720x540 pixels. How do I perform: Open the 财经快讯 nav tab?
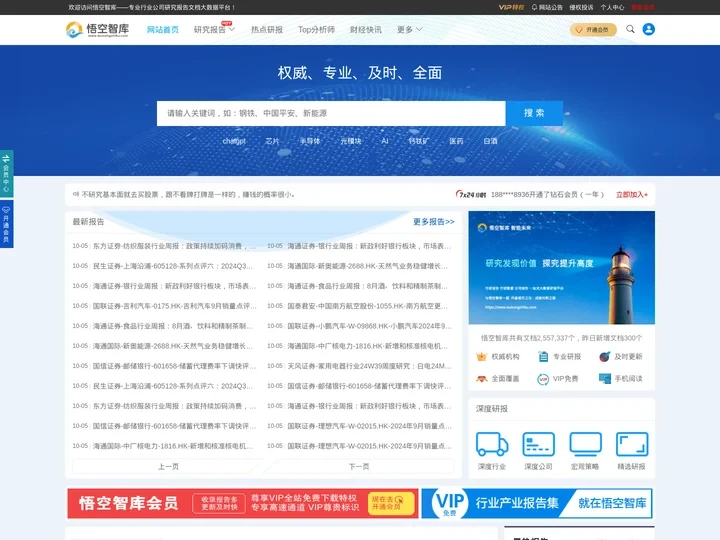pos(366,30)
